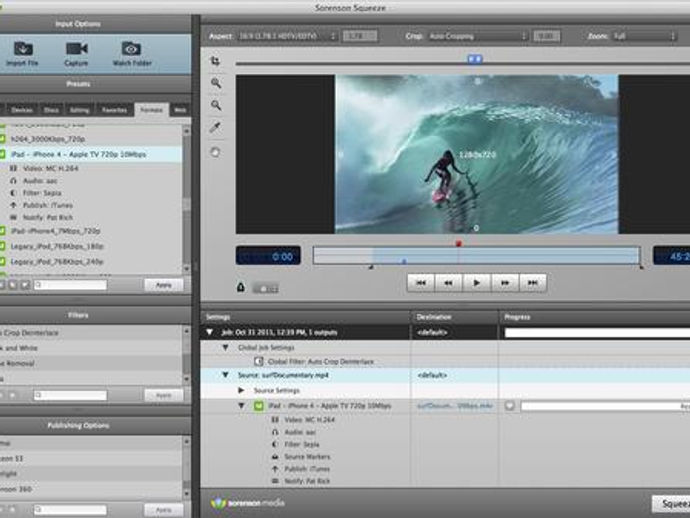Open the Crop mode dropdown
The height and width of the screenshot is (518, 690).
point(478,36)
